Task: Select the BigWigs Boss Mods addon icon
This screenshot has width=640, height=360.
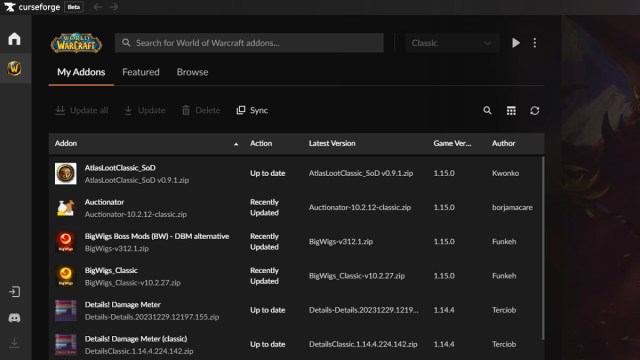Action: point(66,242)
